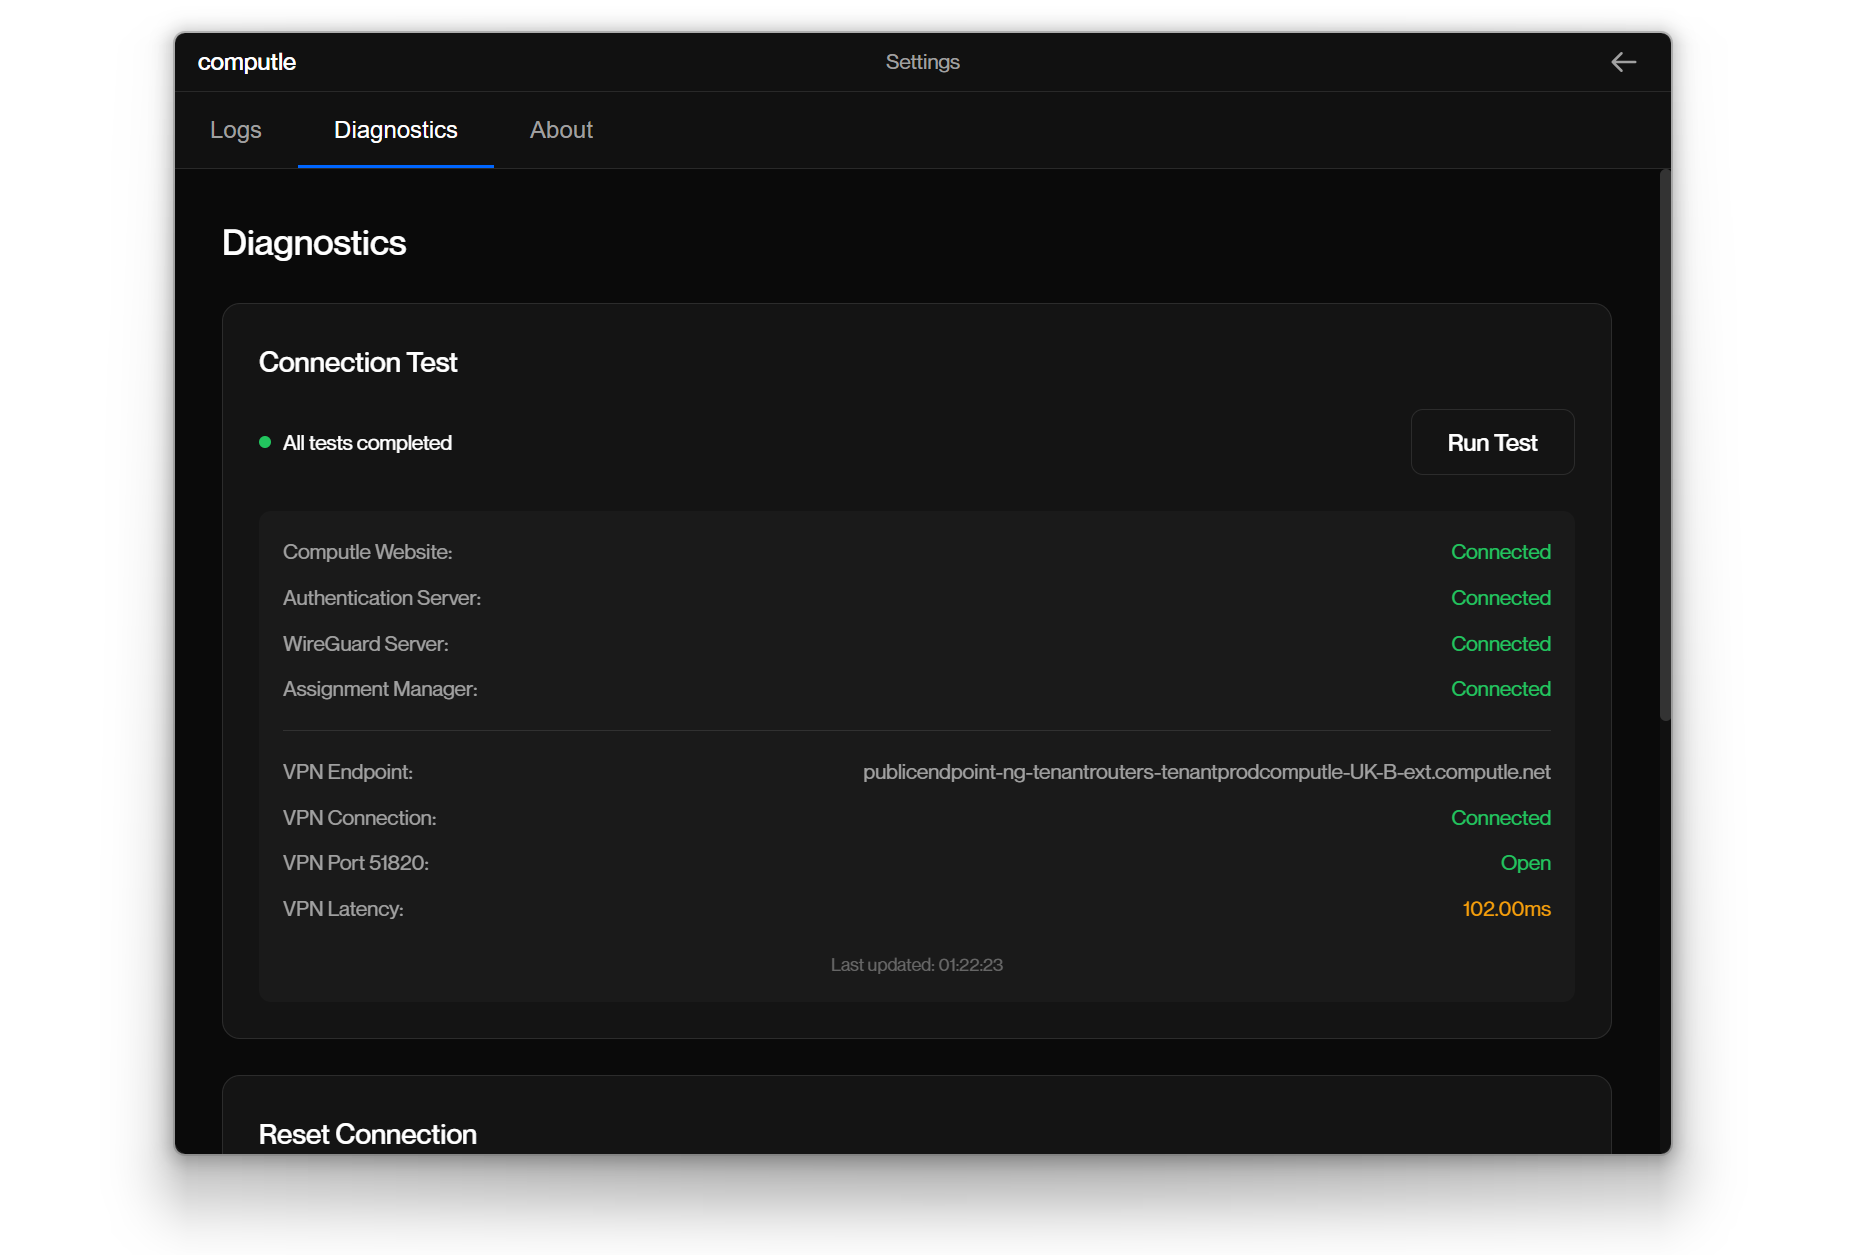The image size is (1866, 1255).
Task: Click Connected status for WireGuard Server
Action: [1500, 644]
